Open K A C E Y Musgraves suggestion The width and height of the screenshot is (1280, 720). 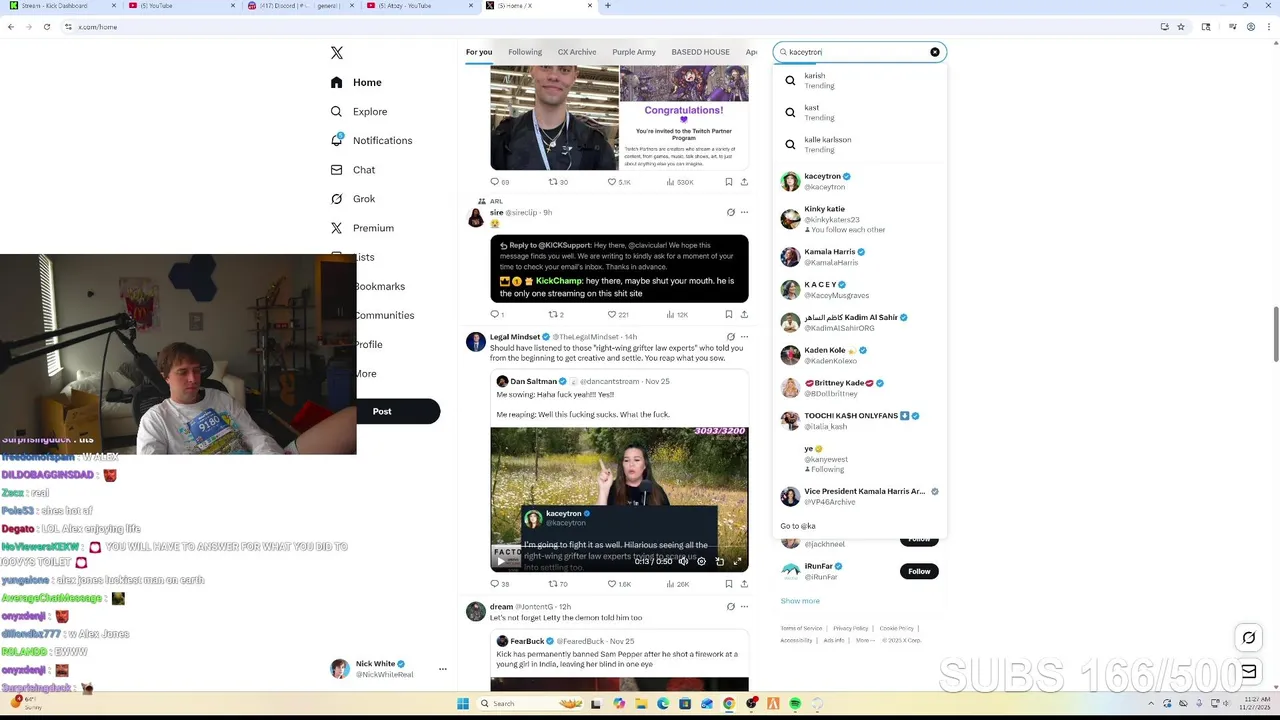859,290
